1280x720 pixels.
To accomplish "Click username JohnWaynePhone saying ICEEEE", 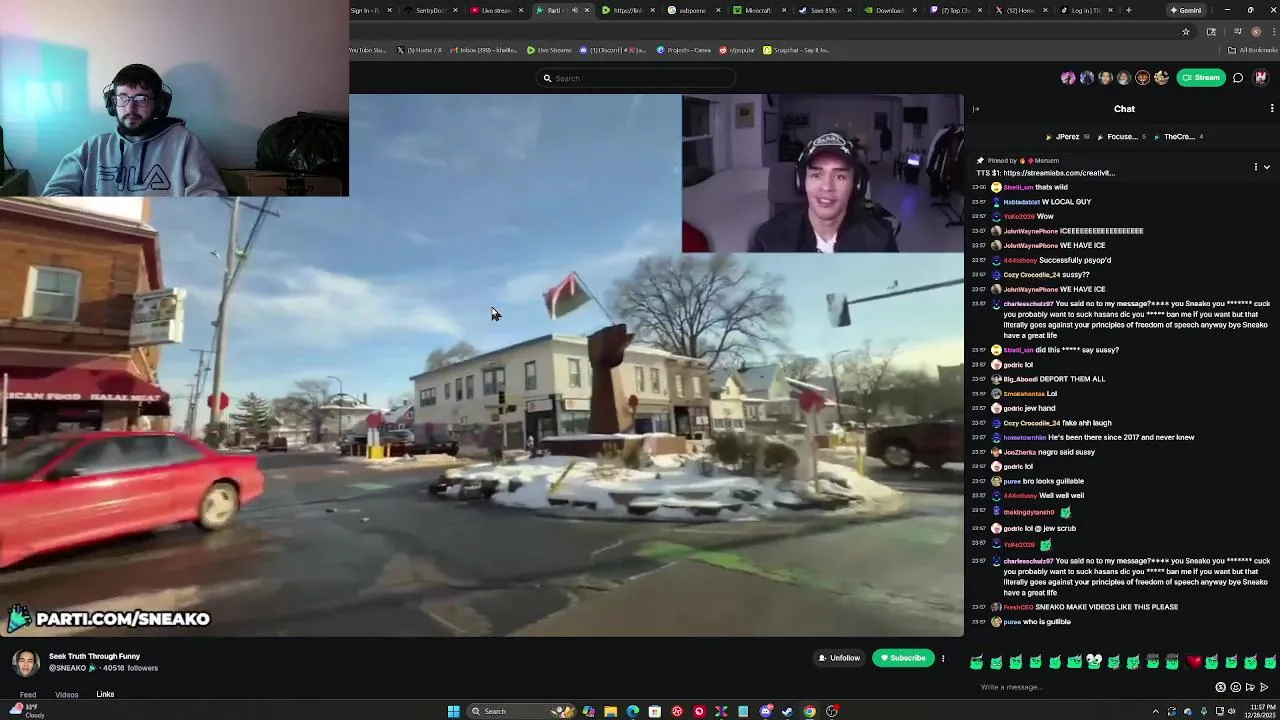I will pos(1030,231).
